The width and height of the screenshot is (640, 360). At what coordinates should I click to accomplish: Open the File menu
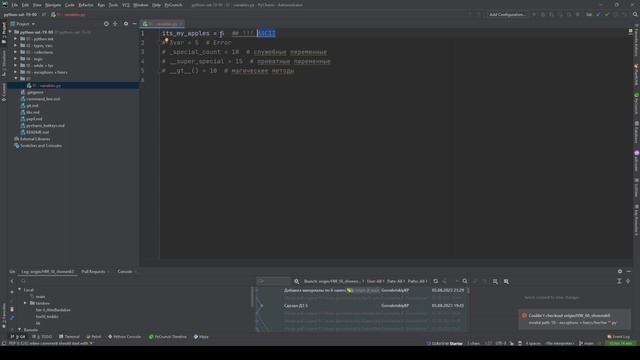(15, 5)
